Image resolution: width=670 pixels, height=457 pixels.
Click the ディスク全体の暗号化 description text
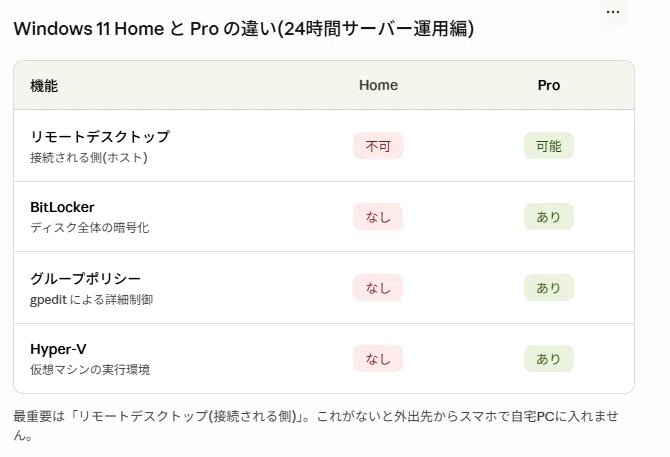(90, 228)
